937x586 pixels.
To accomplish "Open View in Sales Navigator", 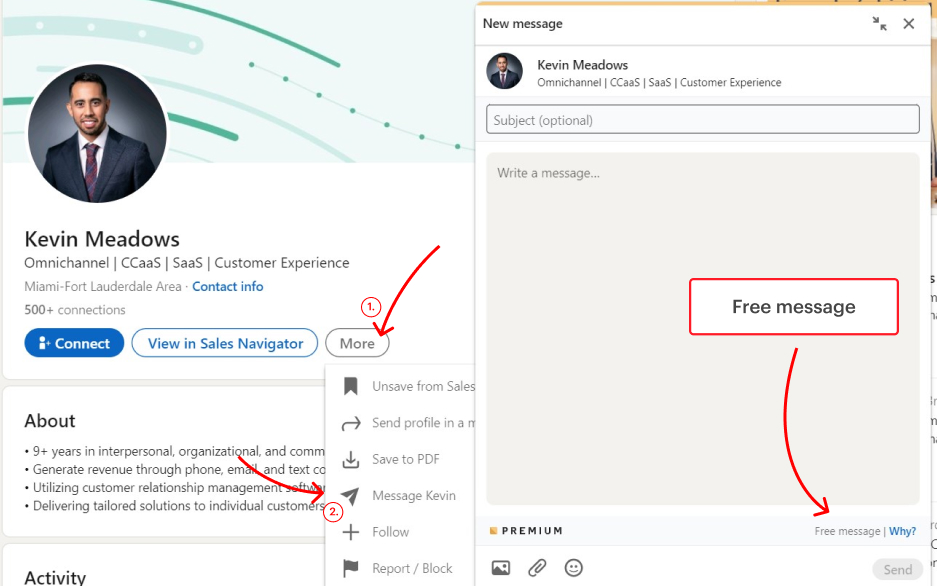I will point(225,343).
